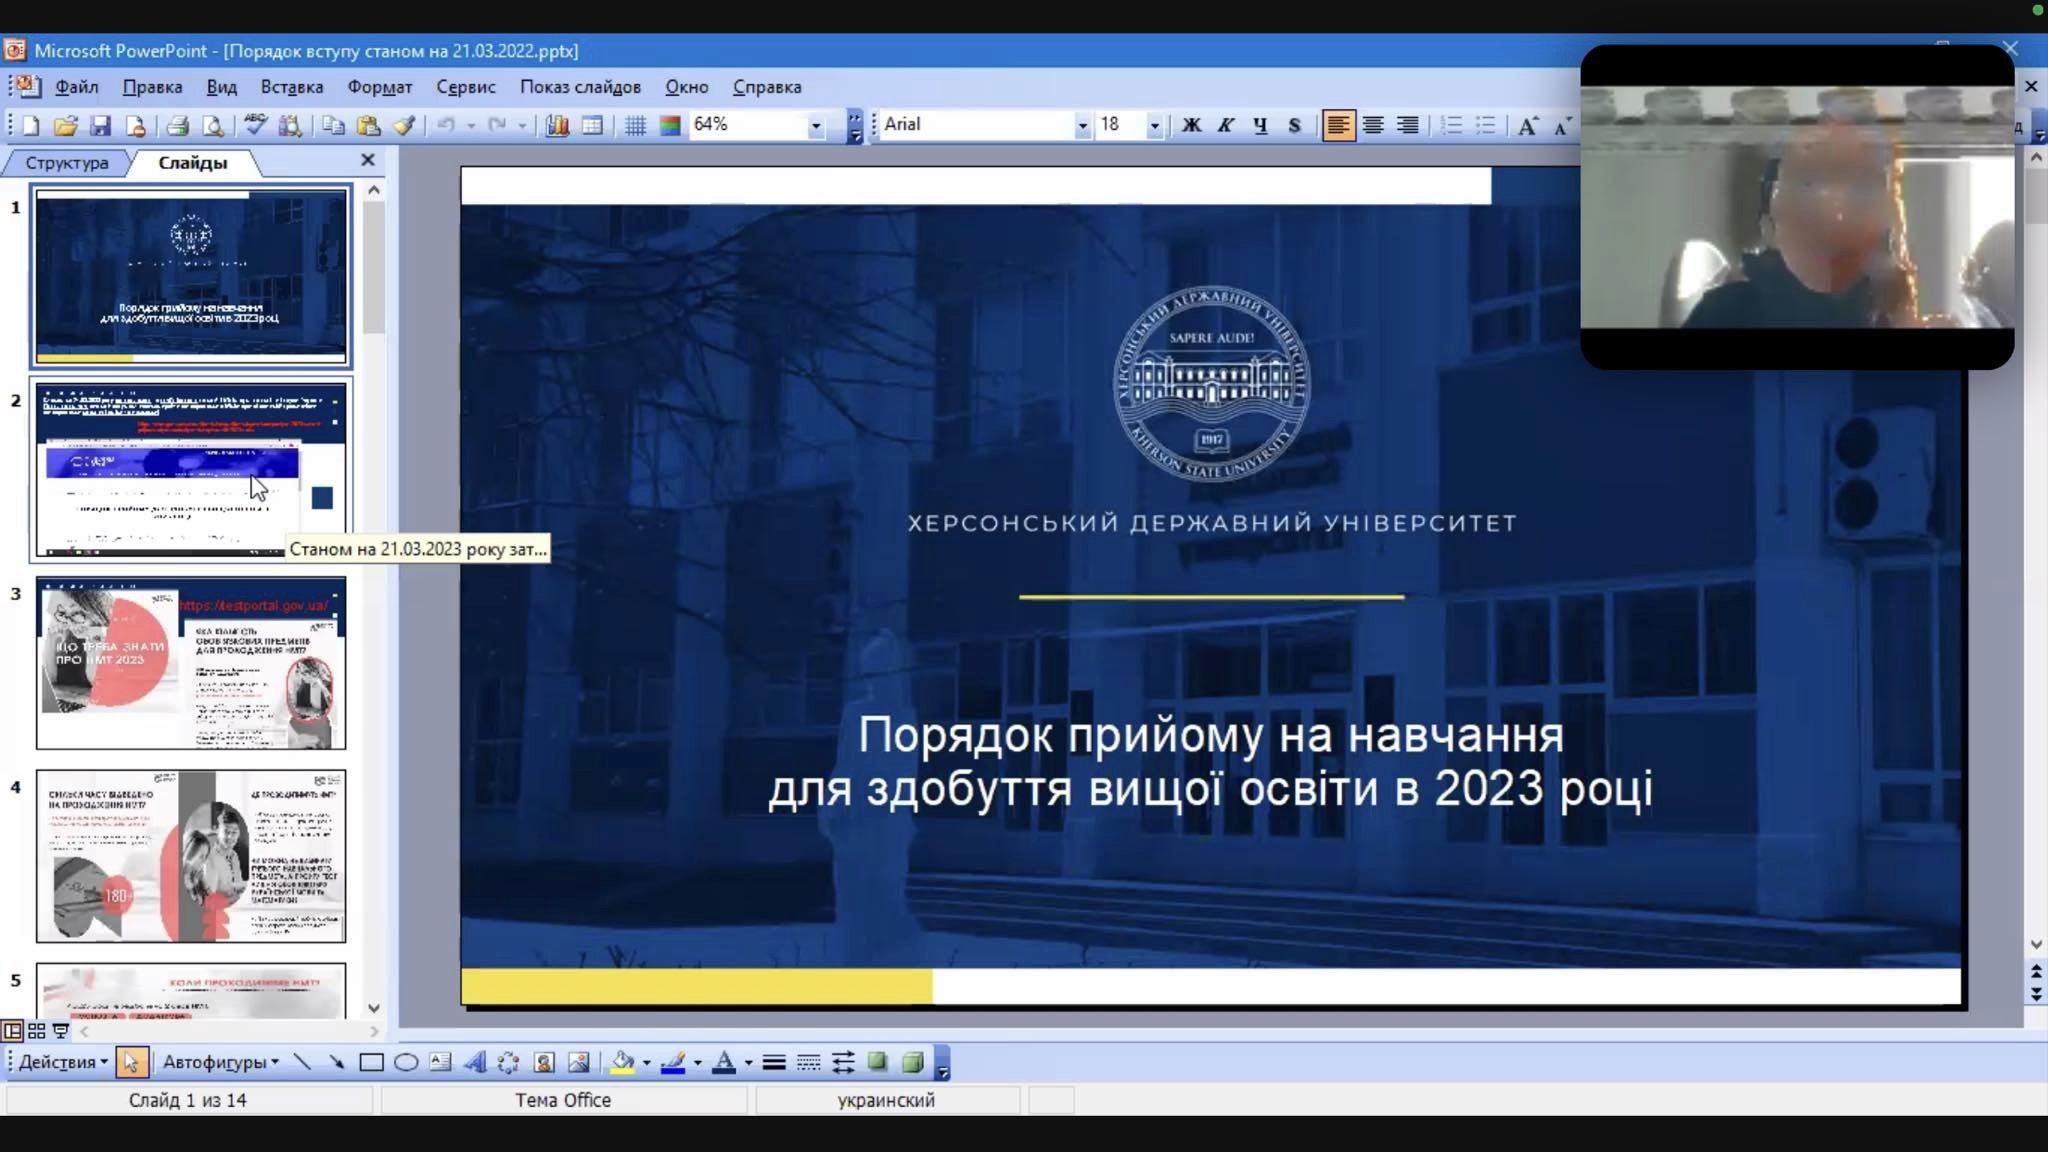The image size is (2048, 1152).
Task: Toggle underline (Ч) formatting
Action: [1260, 125]
